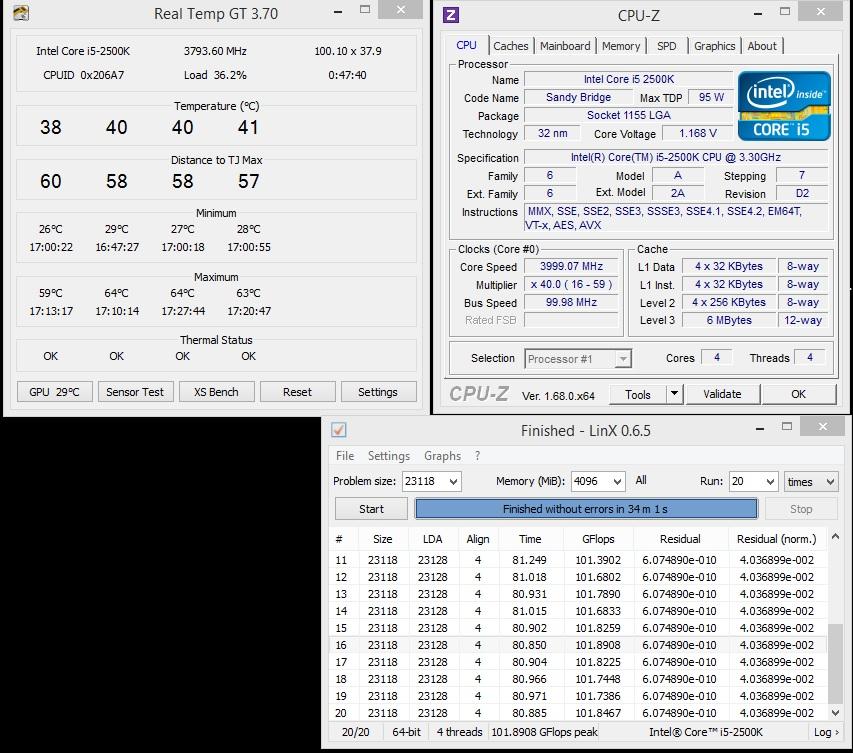The image size is (853, 753).
Task: Click the LinX results scrollbar down arrow
Action: (835, 712)
